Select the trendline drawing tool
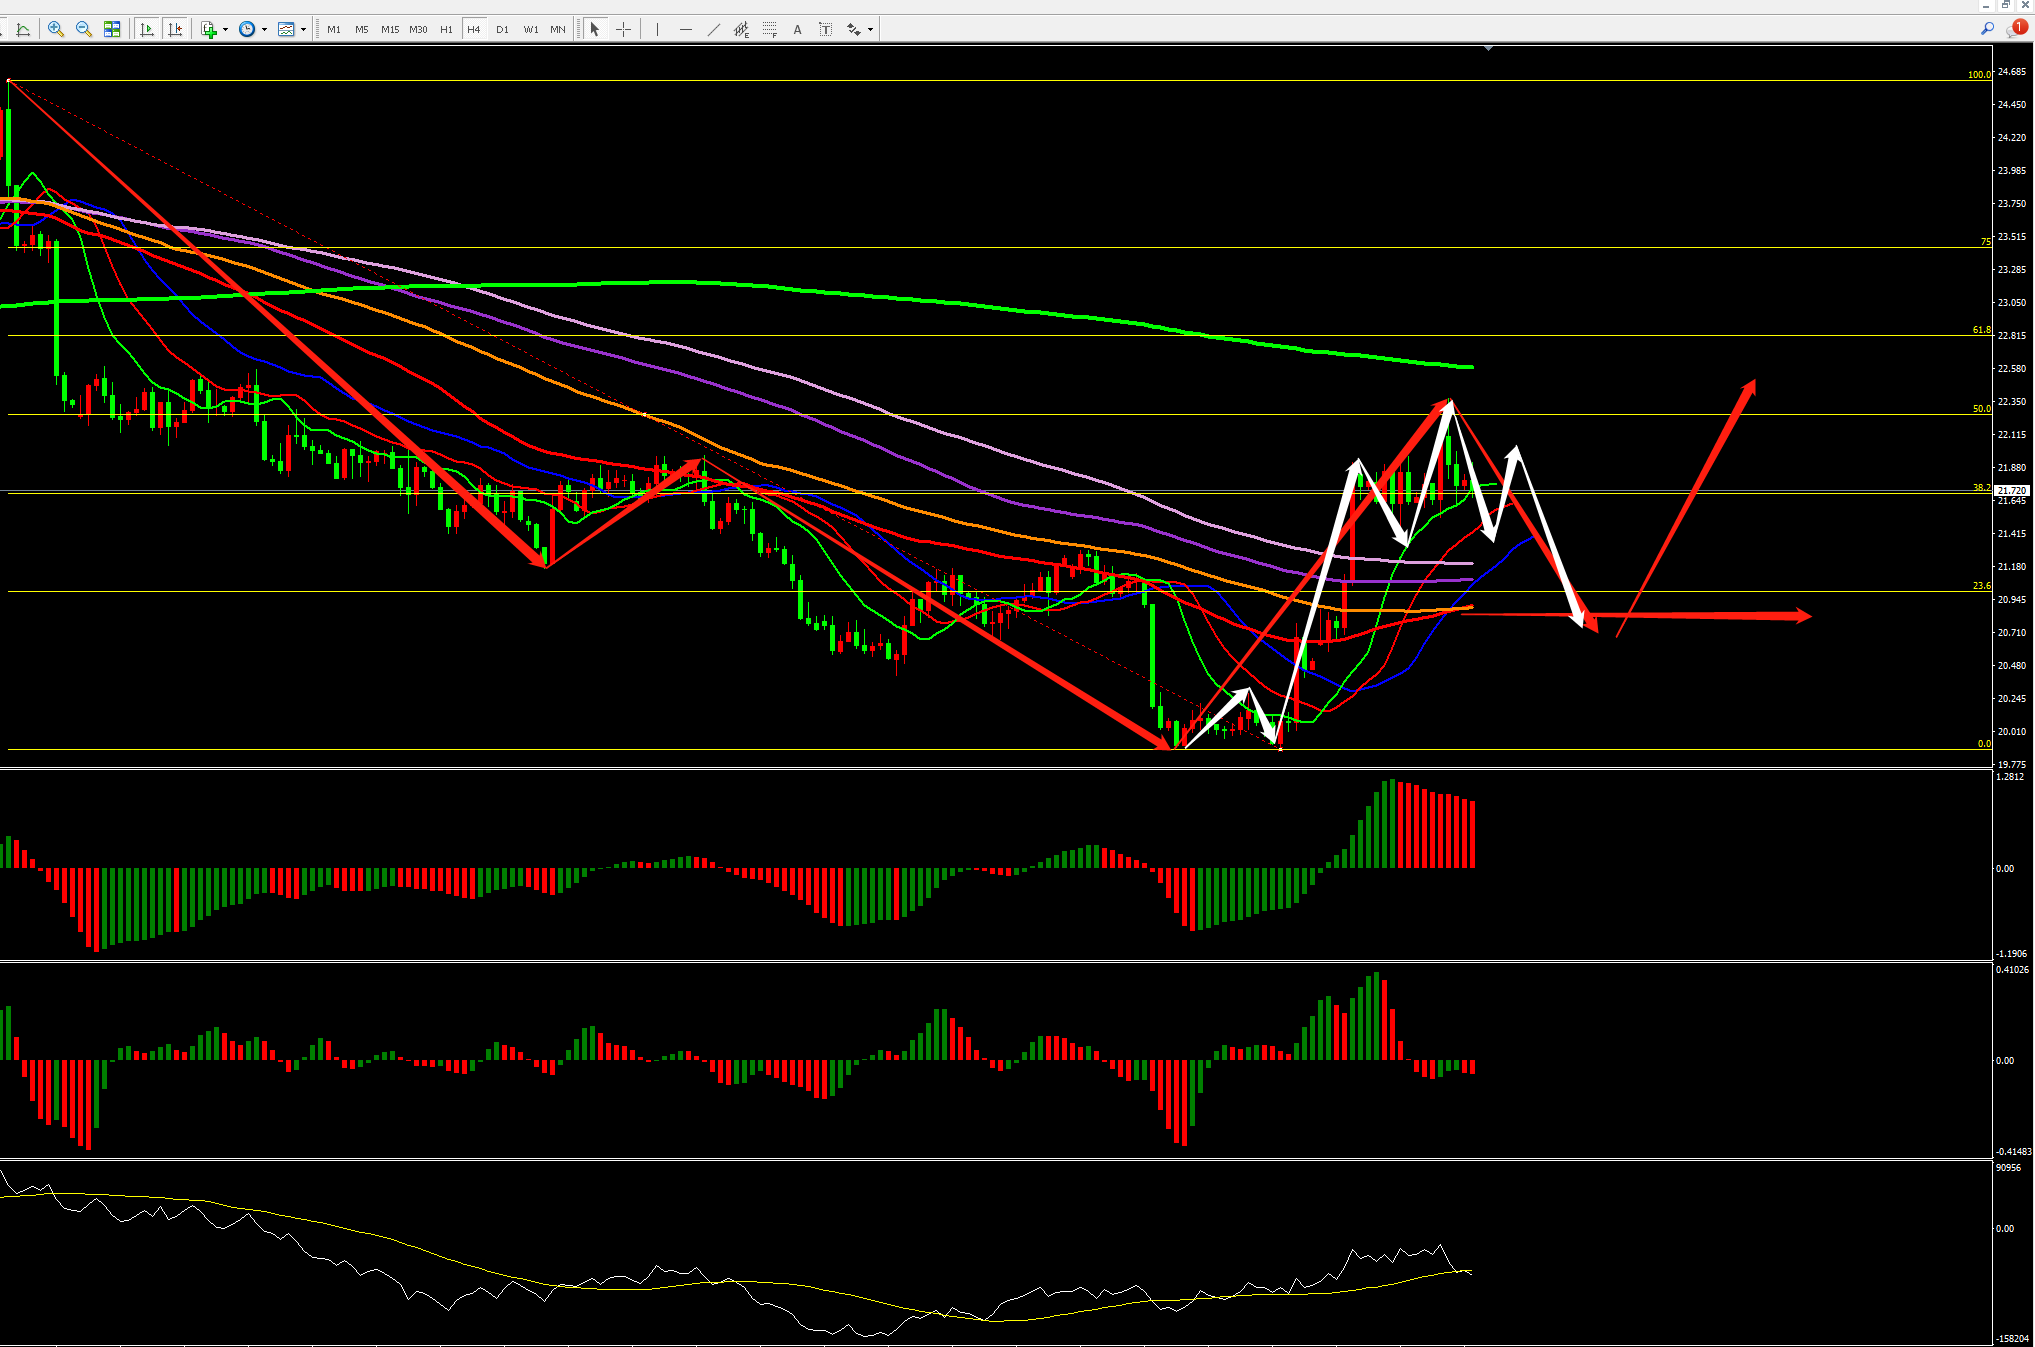Viewport: 2035px width, 1347px height. [x=713, y=29]
